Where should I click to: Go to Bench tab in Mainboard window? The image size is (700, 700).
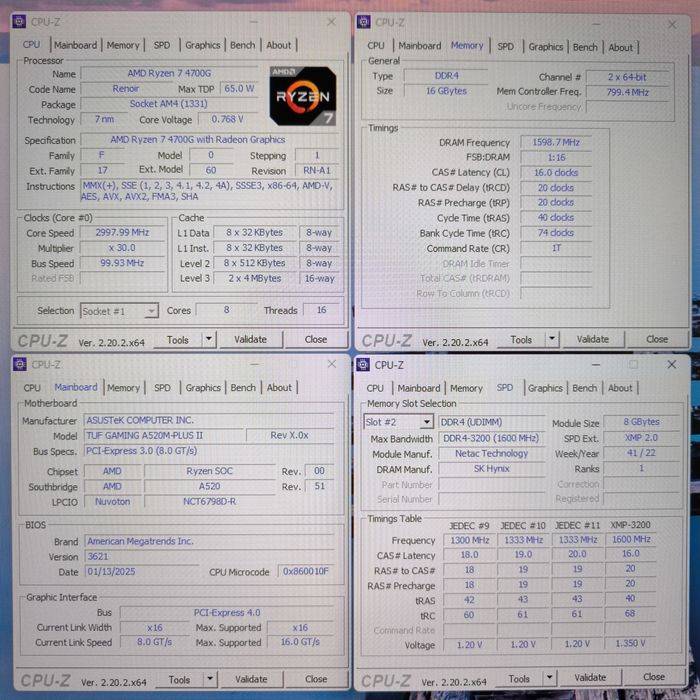click(x=243, y=388)
